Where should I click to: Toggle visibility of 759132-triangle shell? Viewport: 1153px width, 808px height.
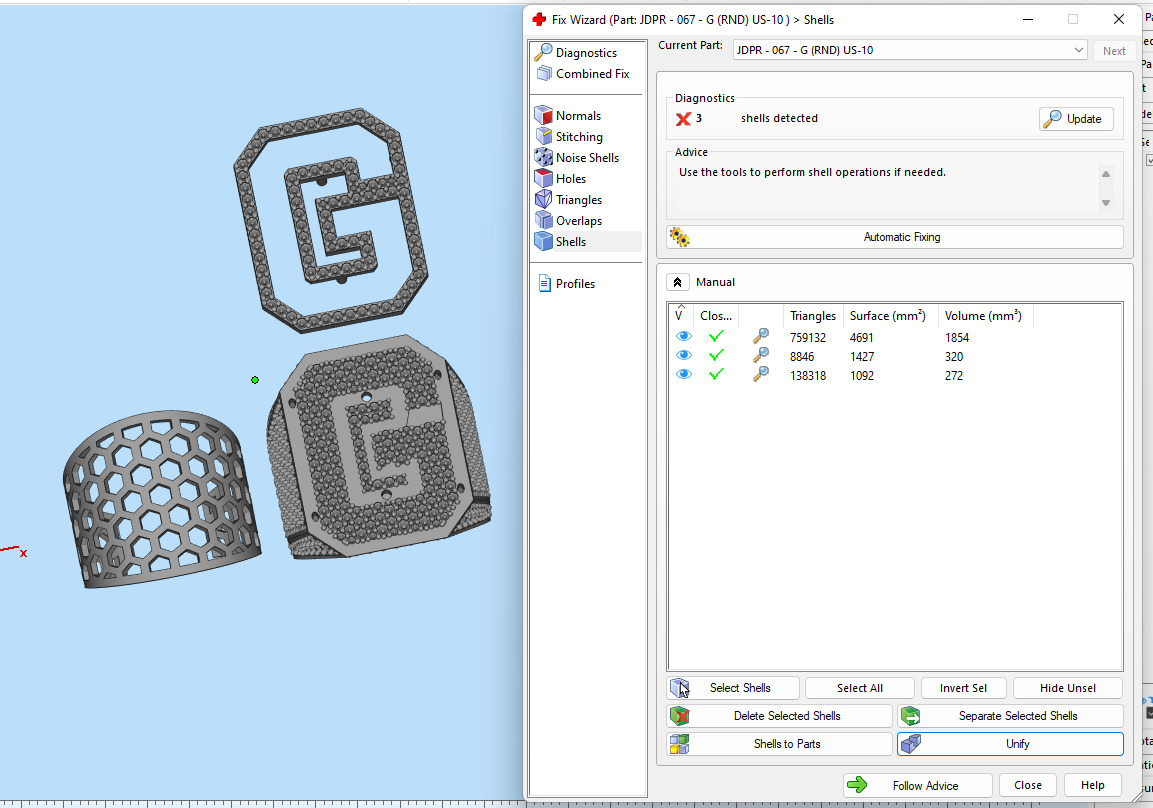pos(684,337)
